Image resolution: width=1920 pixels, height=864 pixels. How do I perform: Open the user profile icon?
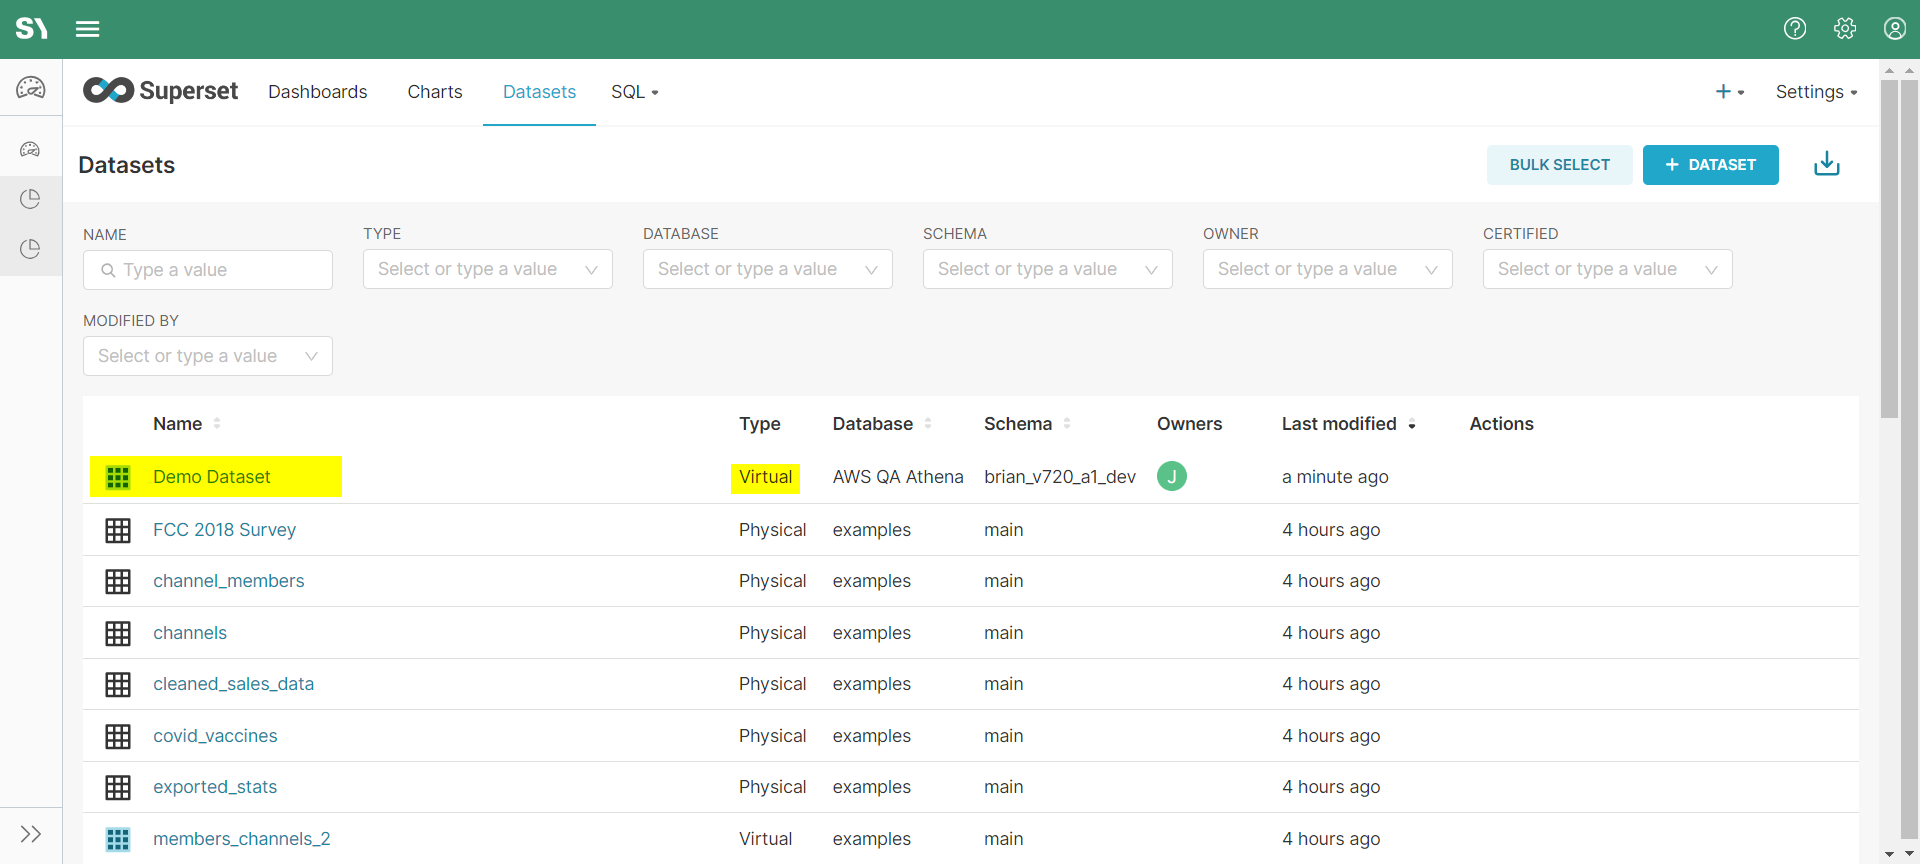pos(1895,29)
